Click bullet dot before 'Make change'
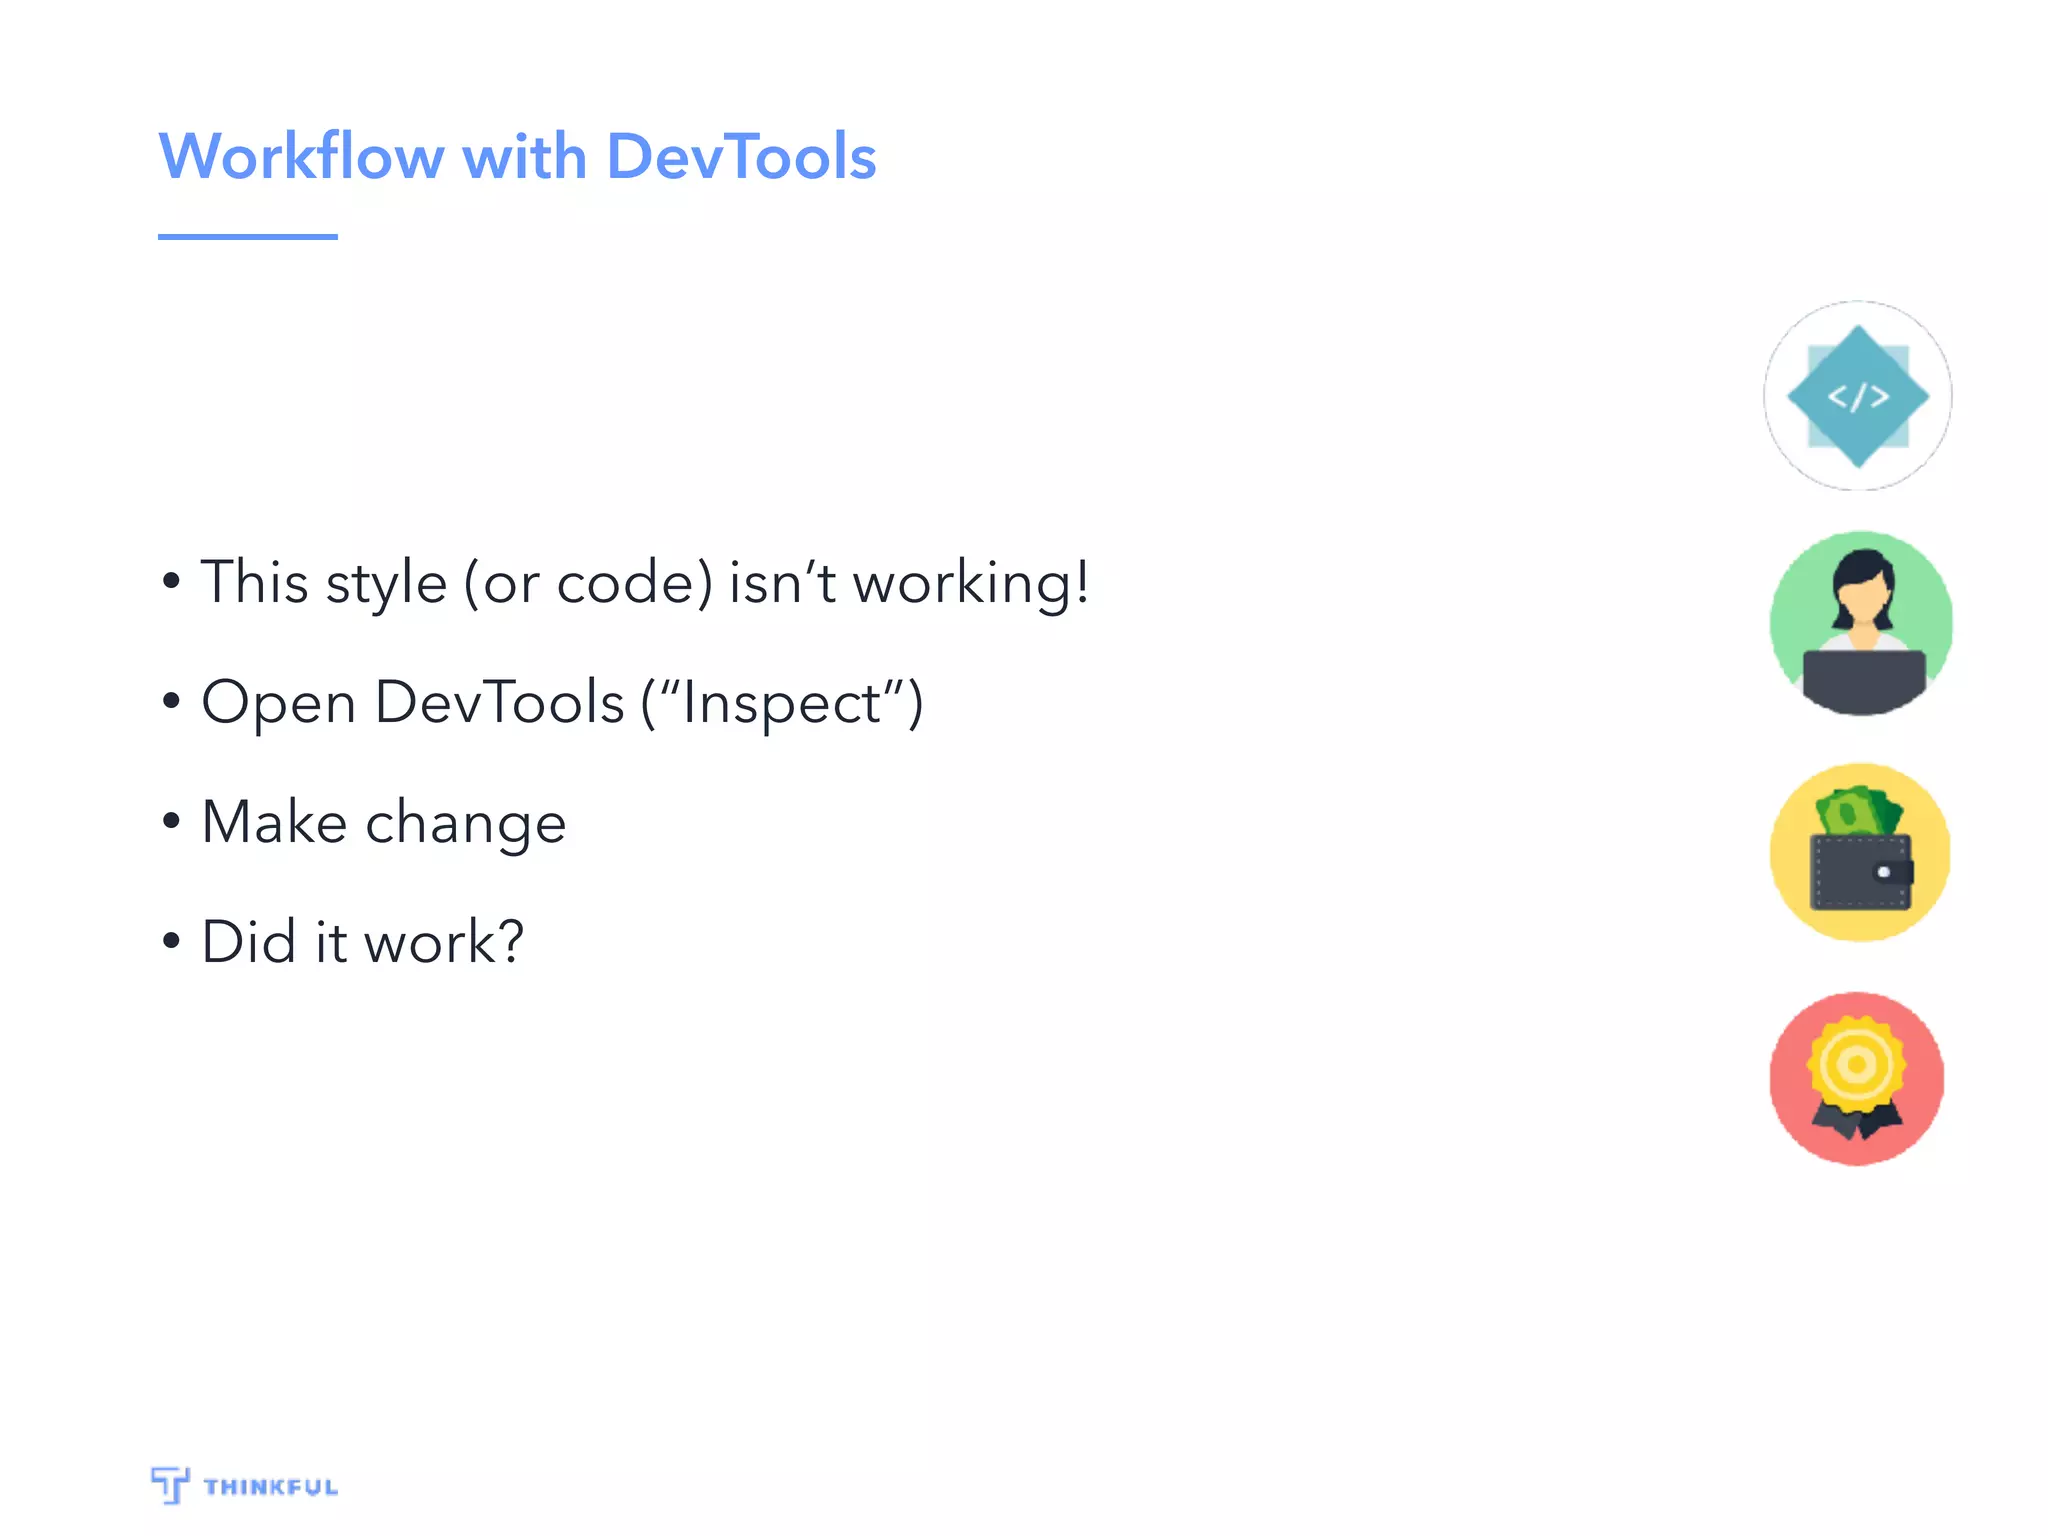 (171, 821)
